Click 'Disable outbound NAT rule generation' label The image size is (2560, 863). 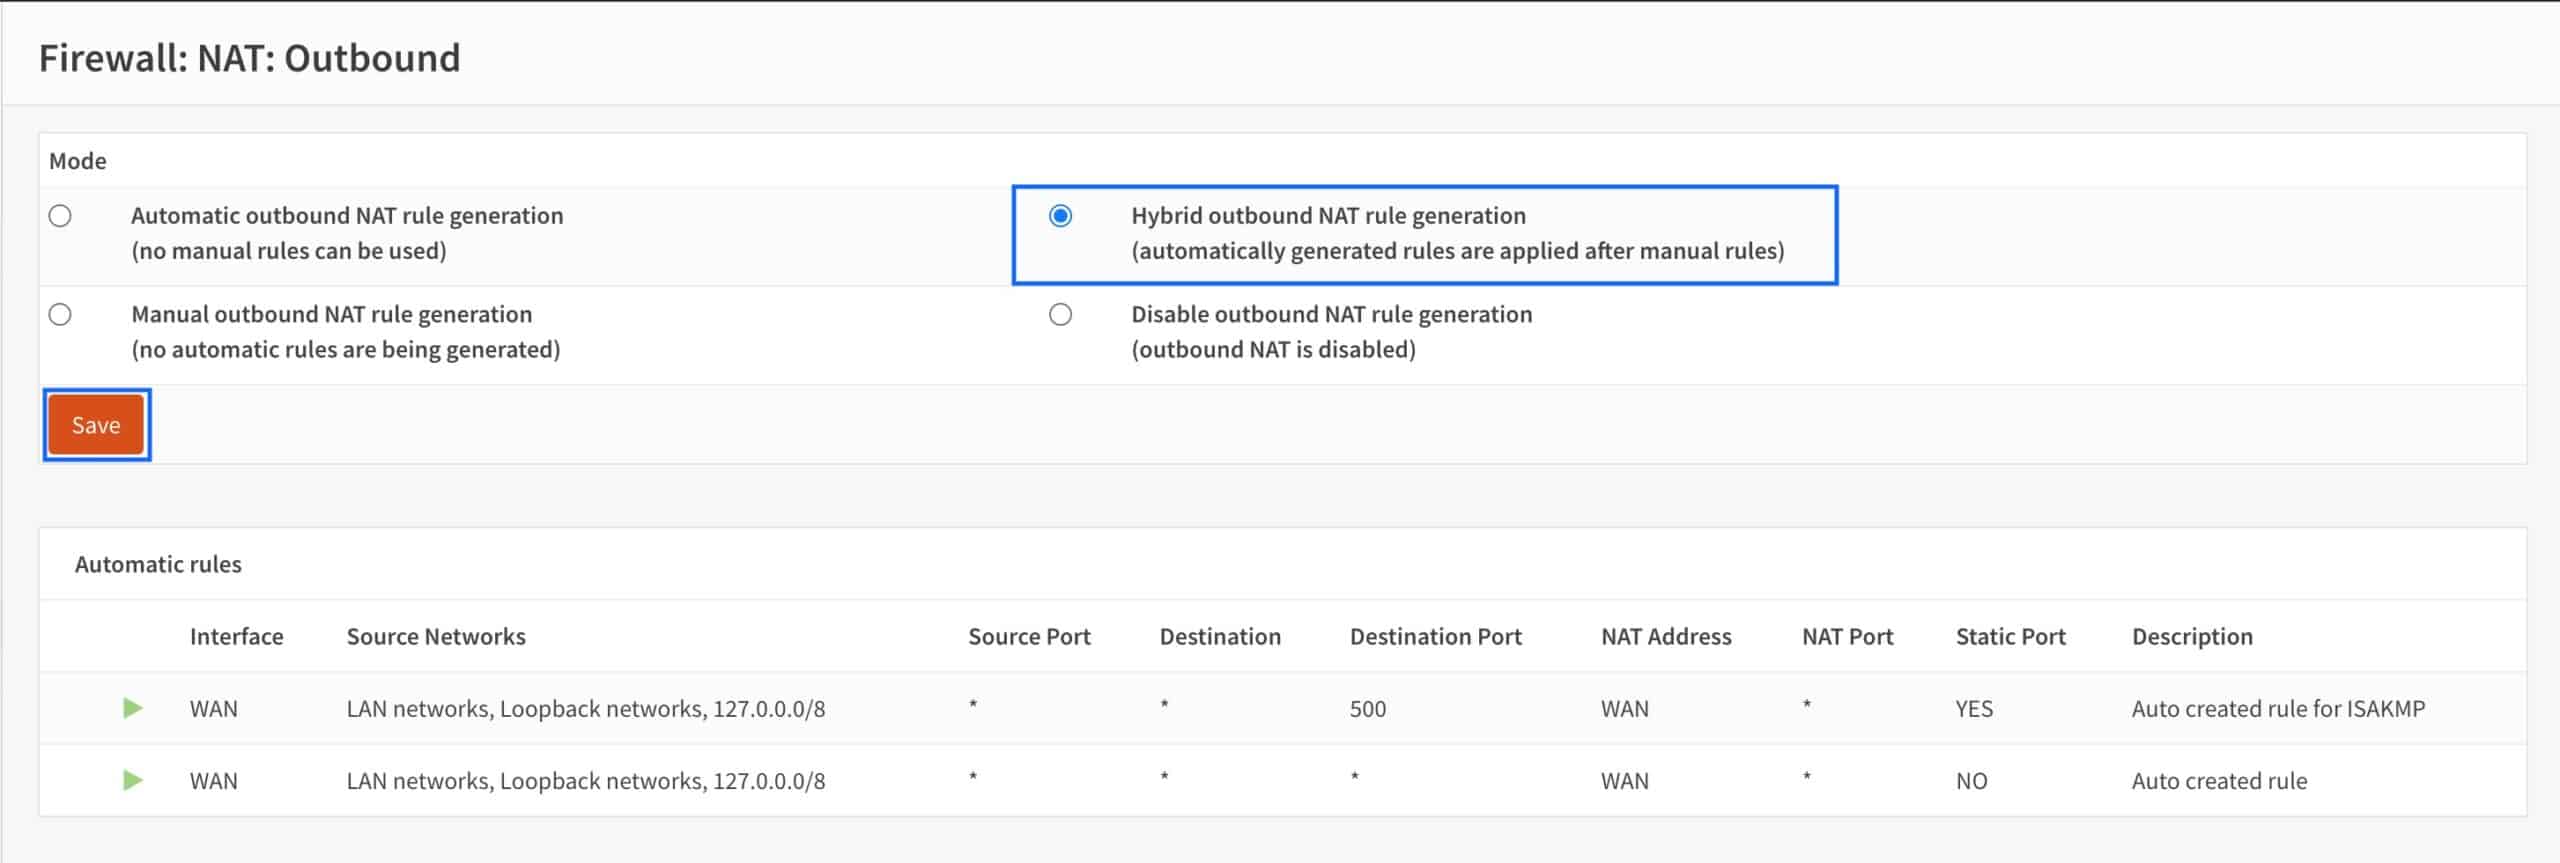click(1331, 315)
